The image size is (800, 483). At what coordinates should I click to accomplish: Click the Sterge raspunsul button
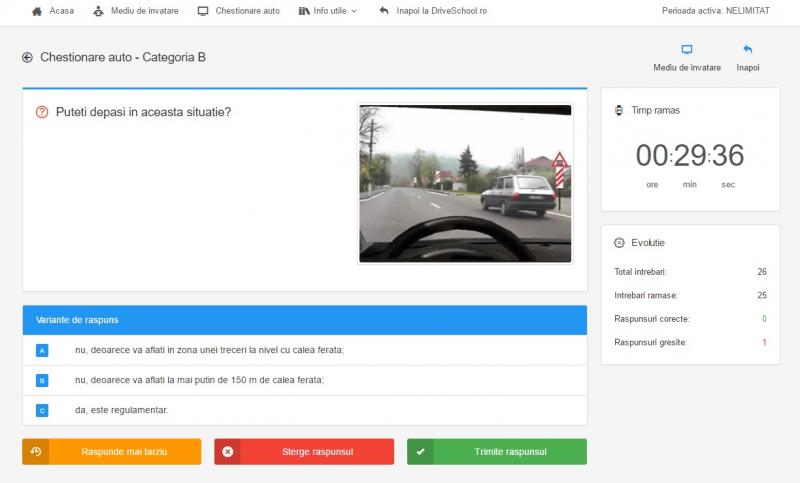pyautogui.click(x=304, y=451)
